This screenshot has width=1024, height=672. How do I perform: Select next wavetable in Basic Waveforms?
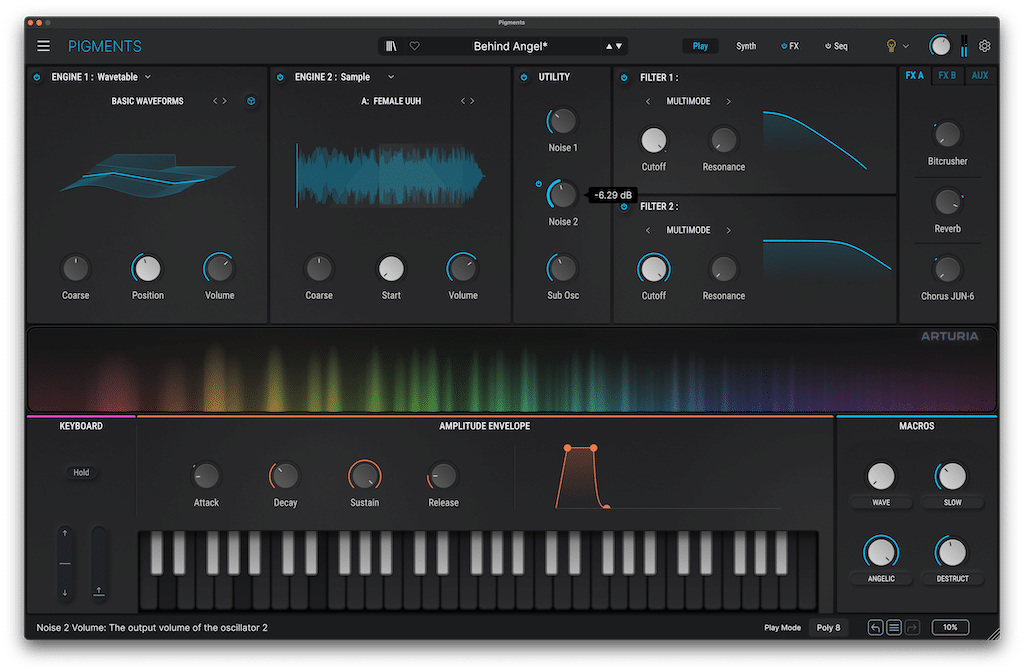[x=225, y=101]
